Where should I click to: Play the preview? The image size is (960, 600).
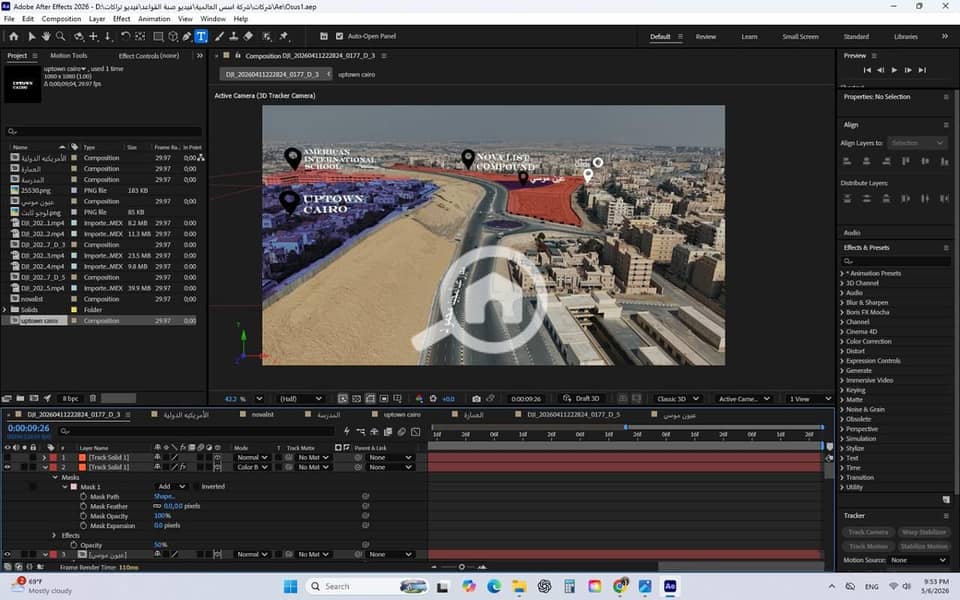pyautogui.click(x=894, y=70)
